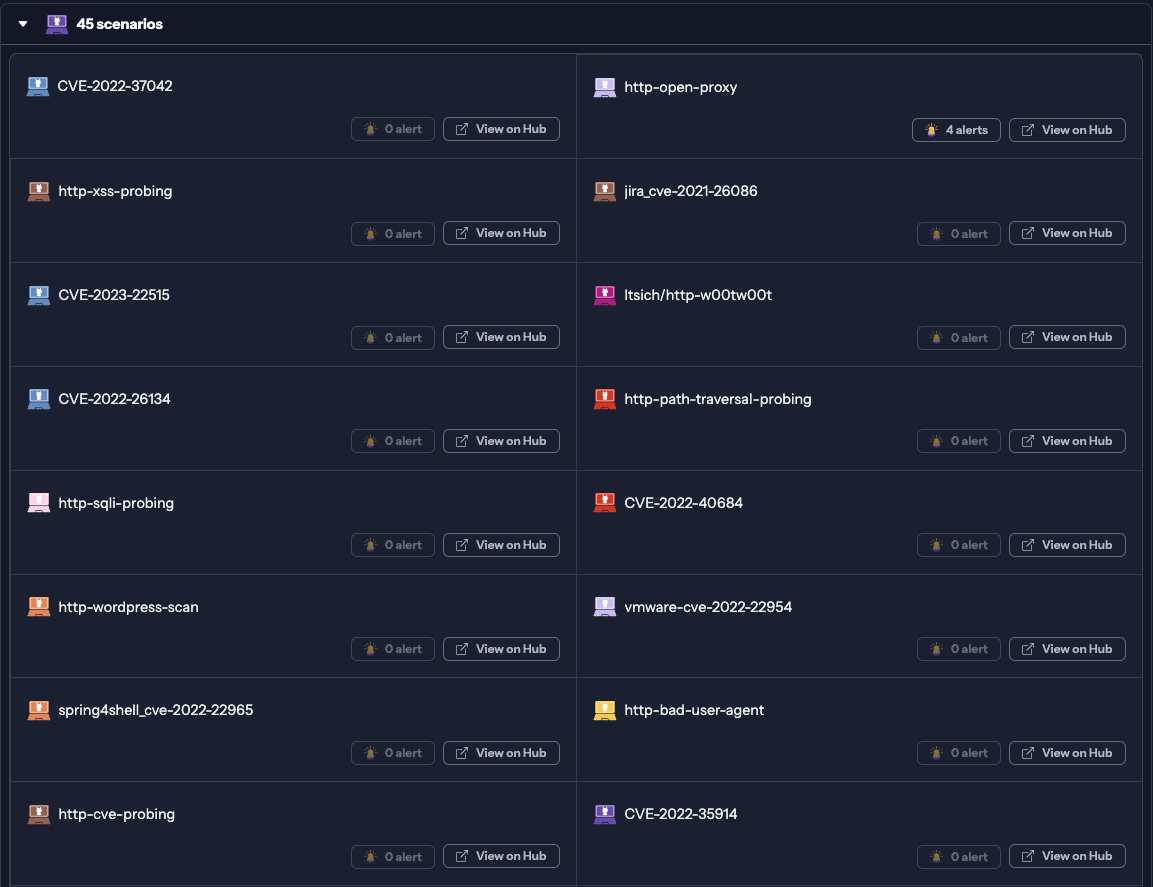Open jira_cve-2021-26086 on Hub
The width and height of the screenshot is (1153, 887).
coord(1067,233)
